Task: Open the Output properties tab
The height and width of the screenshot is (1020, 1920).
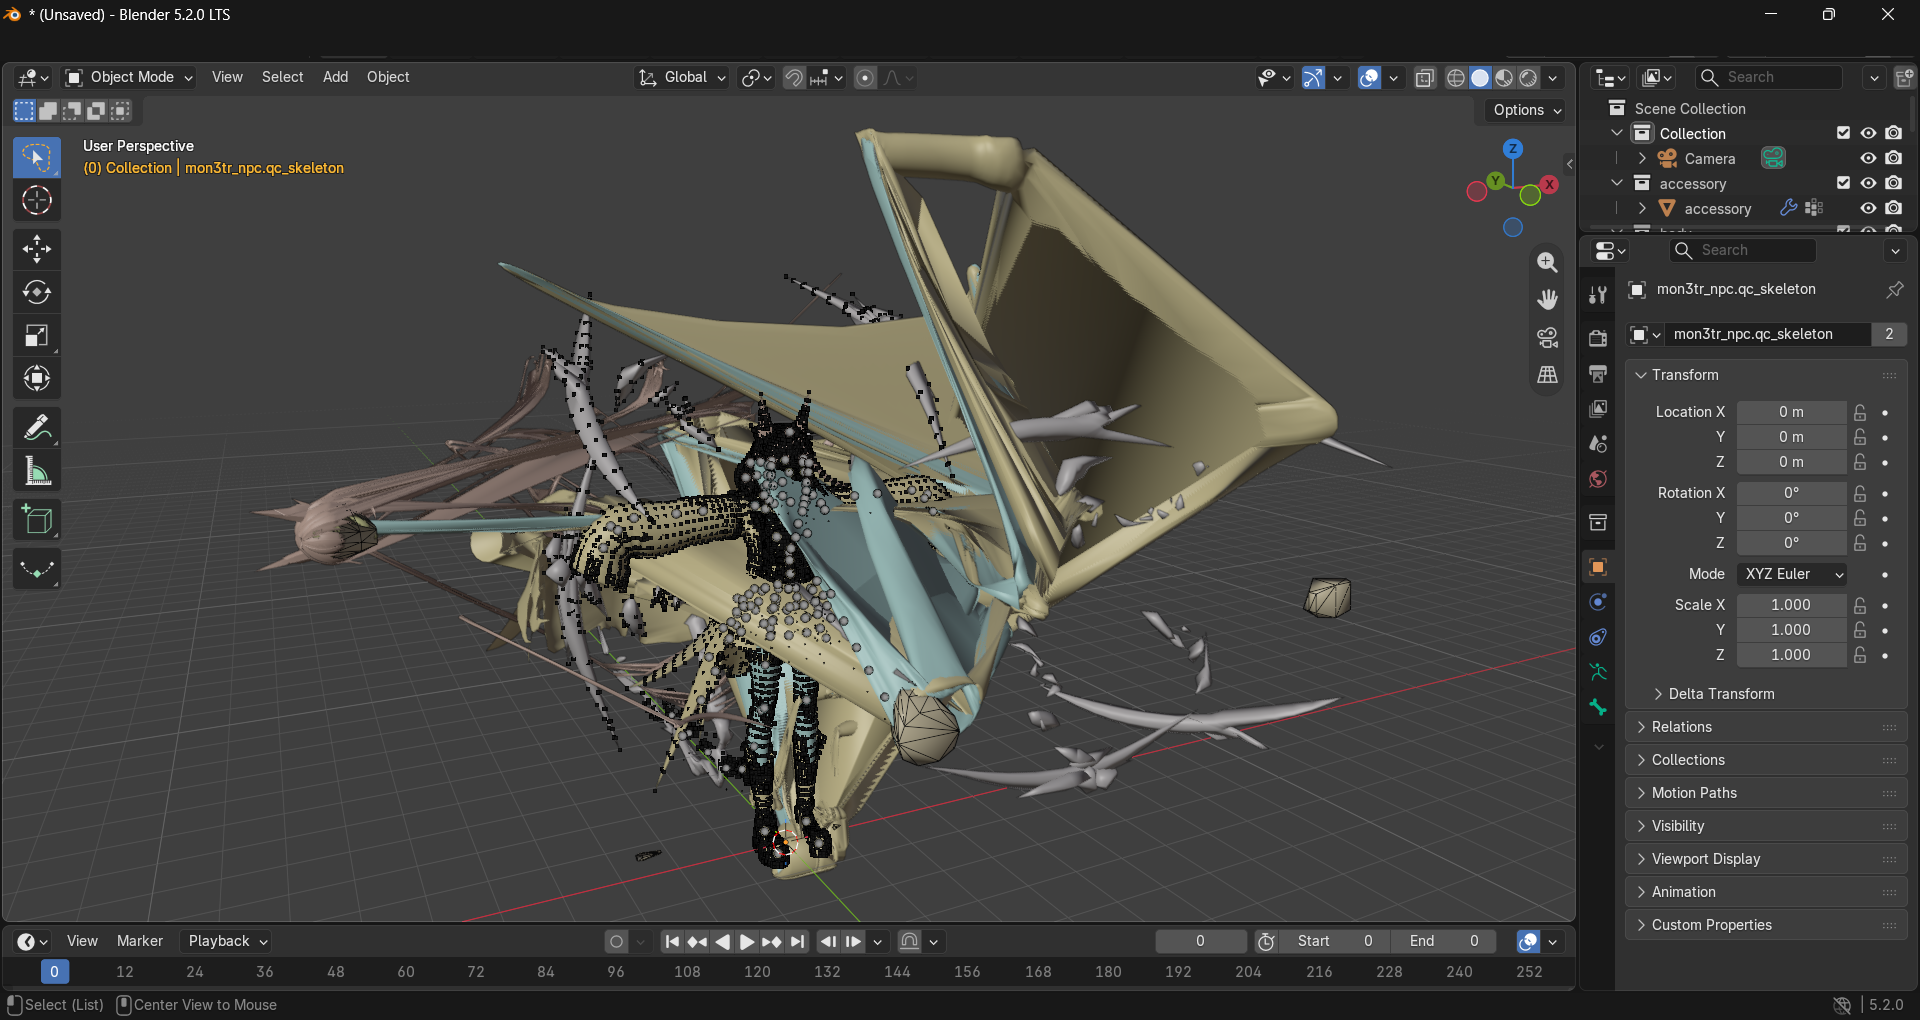Action: (1598, 374)
